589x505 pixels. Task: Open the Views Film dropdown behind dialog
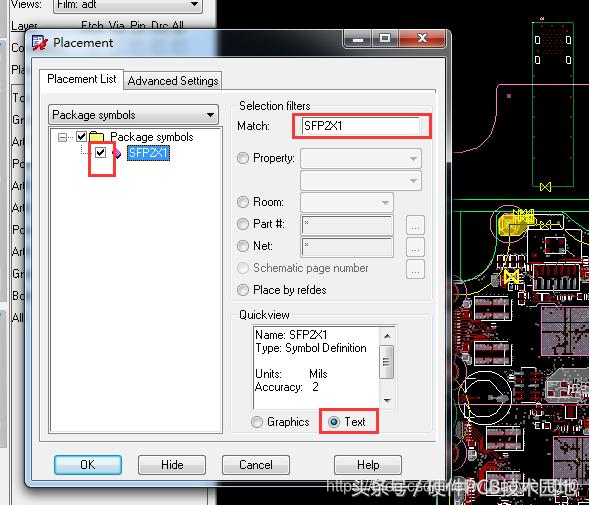(128, 5)
